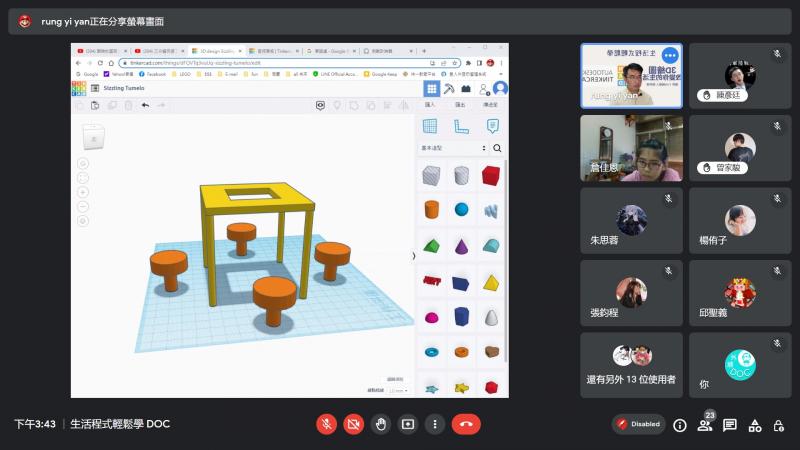The height and width of the screenshot is (450, 800).
Task: Open Tinkercad design list icon beside Sizzling Tumelo
Action: click(x=95, y=88)
